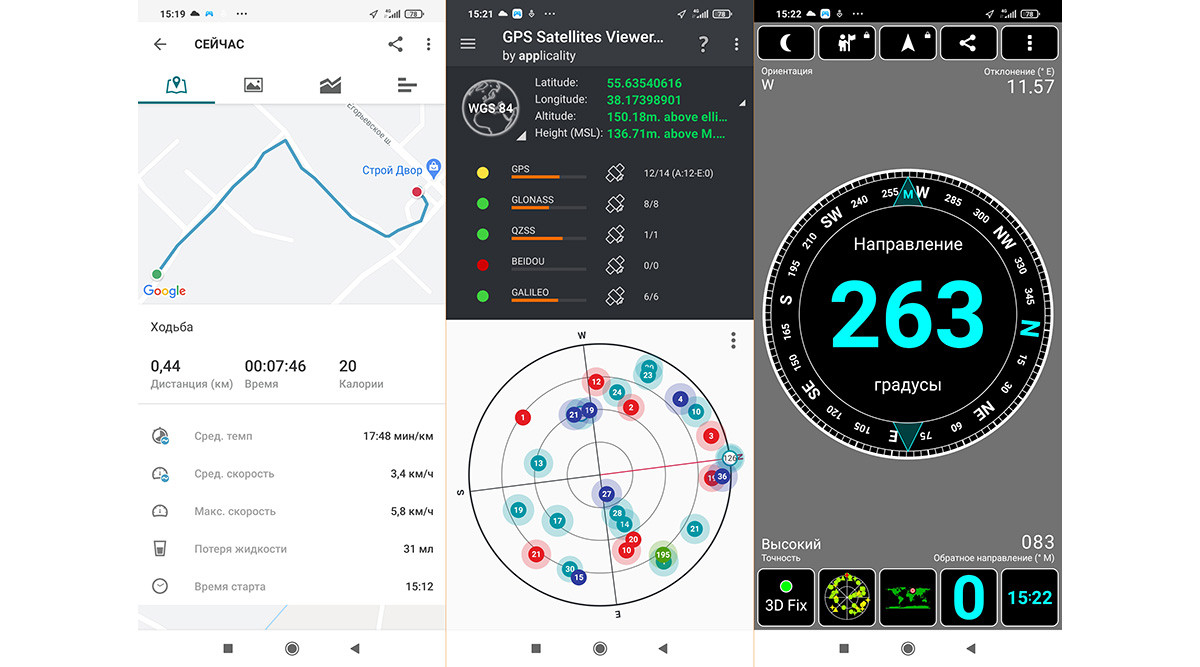
Task: Switch to the photos tab in workout
Action: click(x=253, y=85)
